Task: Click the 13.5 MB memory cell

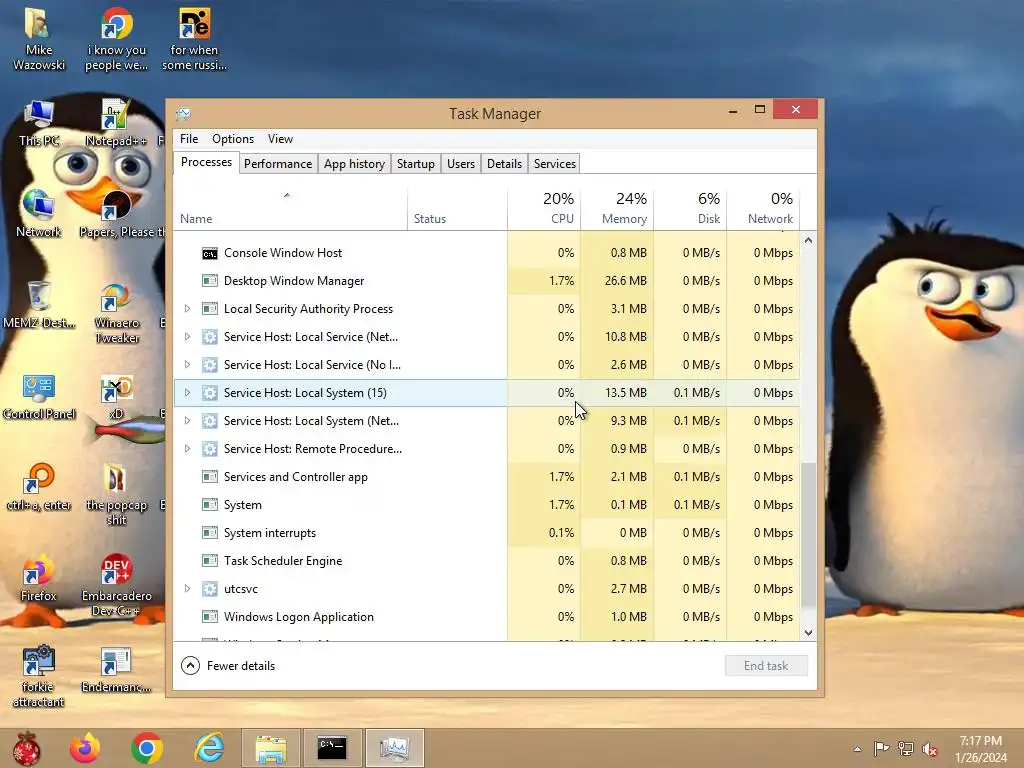Action: tap(617, 393)
